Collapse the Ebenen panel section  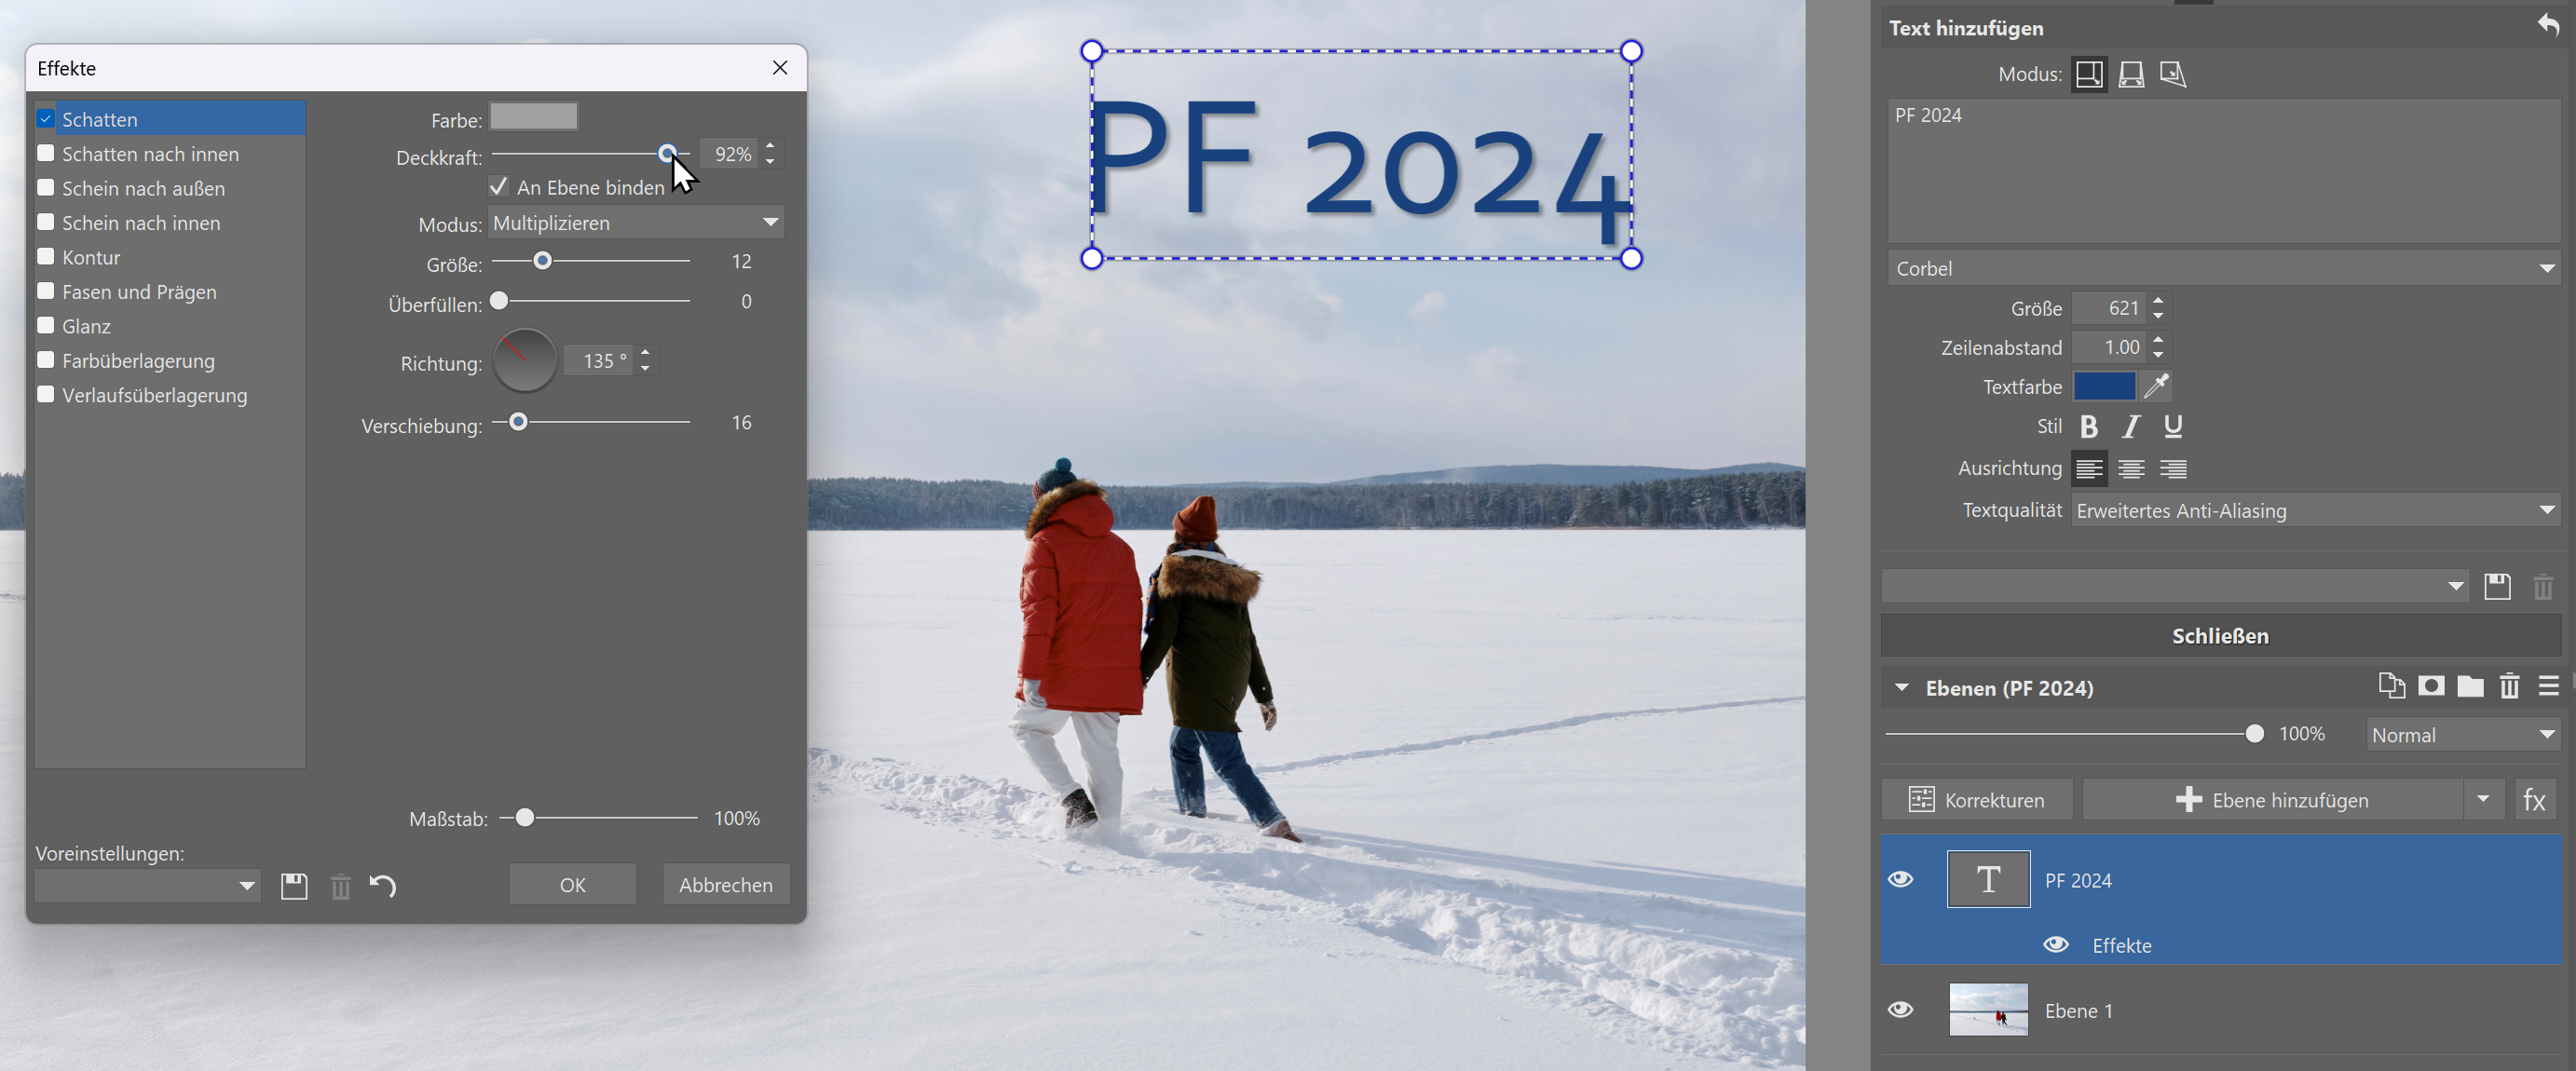coord(1901,688)
